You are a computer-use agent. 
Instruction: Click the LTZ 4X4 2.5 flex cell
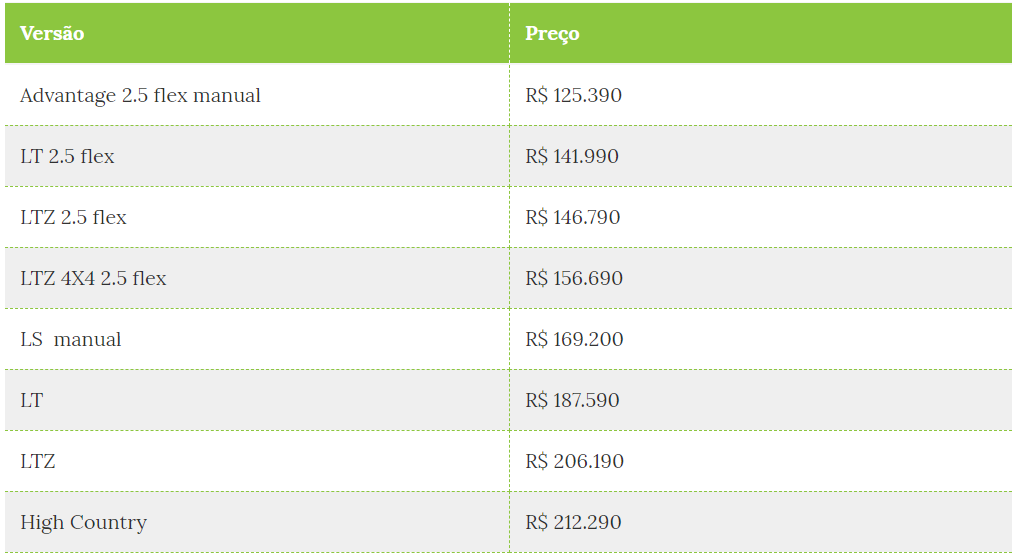257,278
